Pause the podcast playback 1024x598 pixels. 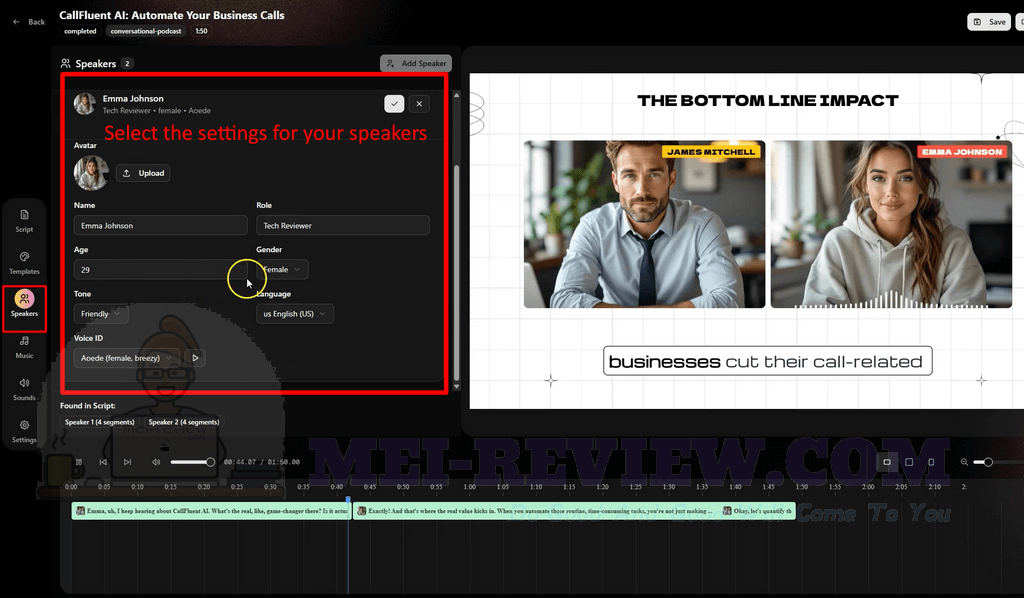(78, 462)
